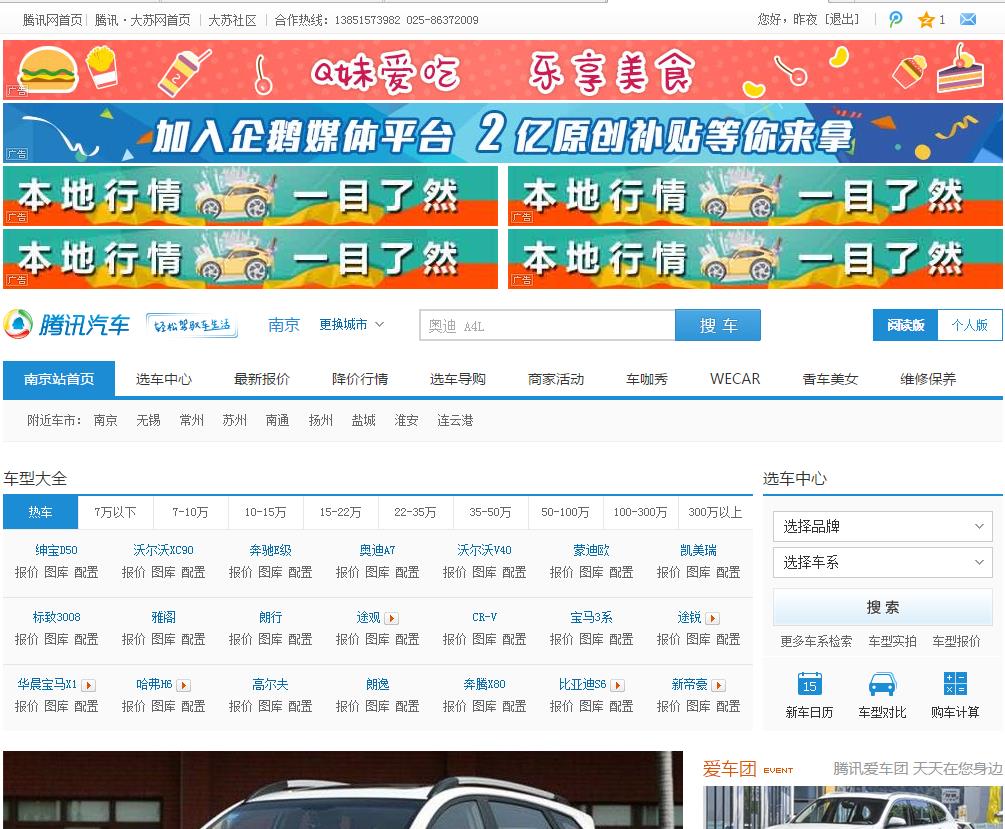
Task: Click 退出 logout link
Action: tap(842, 19)
